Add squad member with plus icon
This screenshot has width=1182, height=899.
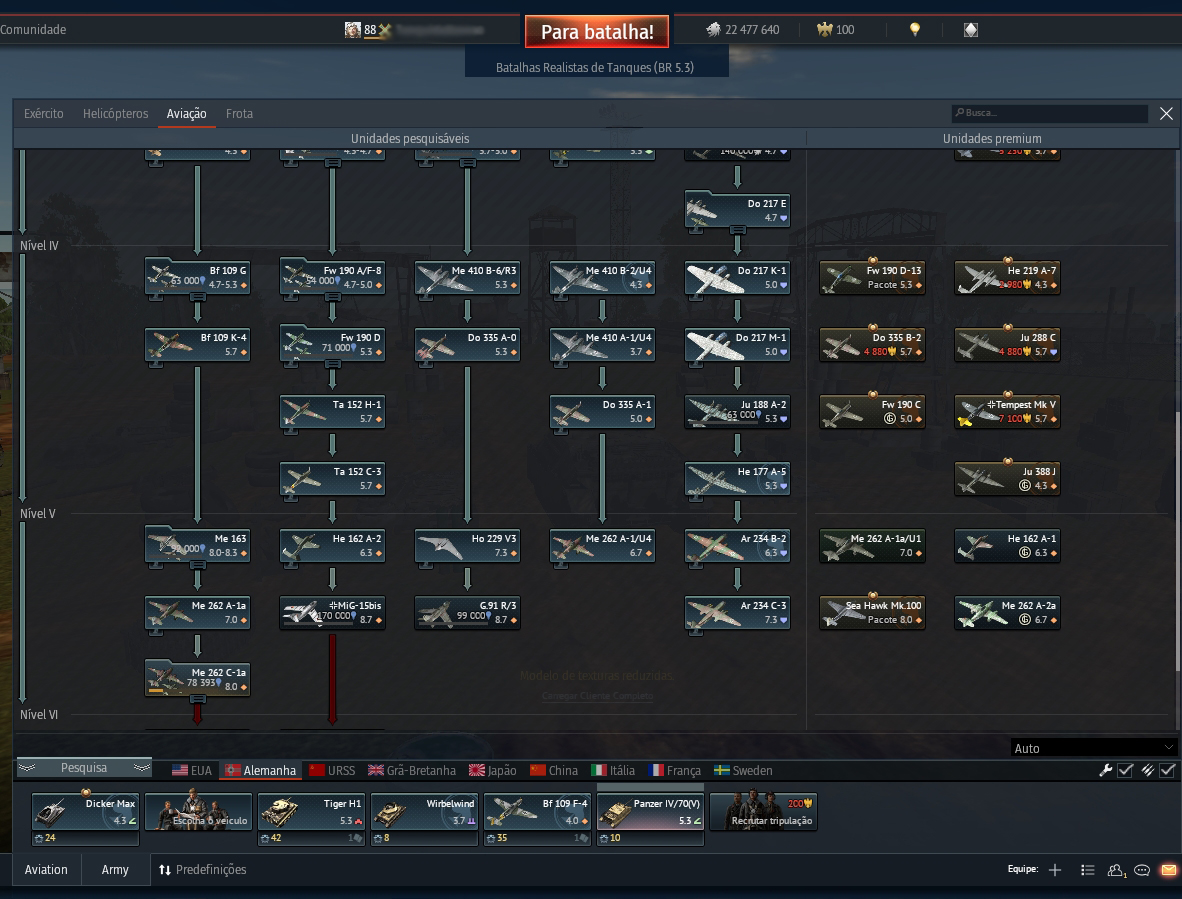(1055, 870)
